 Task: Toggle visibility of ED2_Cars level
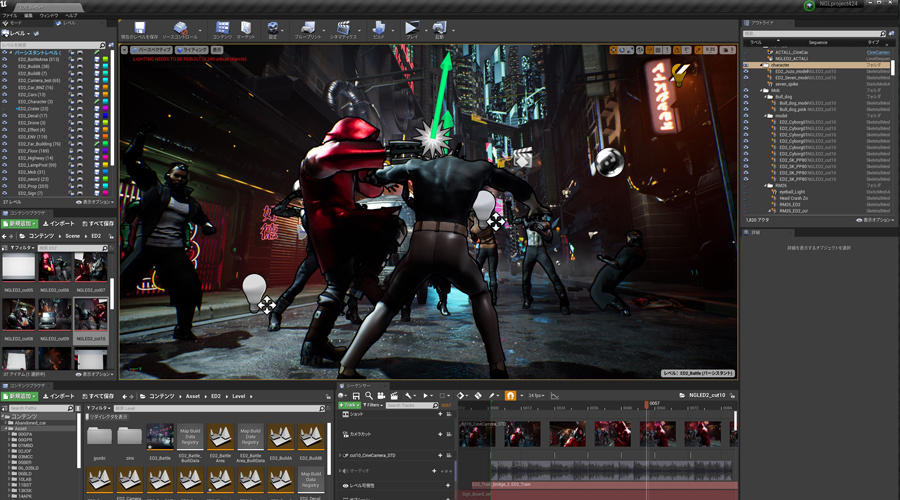point(5,95)
